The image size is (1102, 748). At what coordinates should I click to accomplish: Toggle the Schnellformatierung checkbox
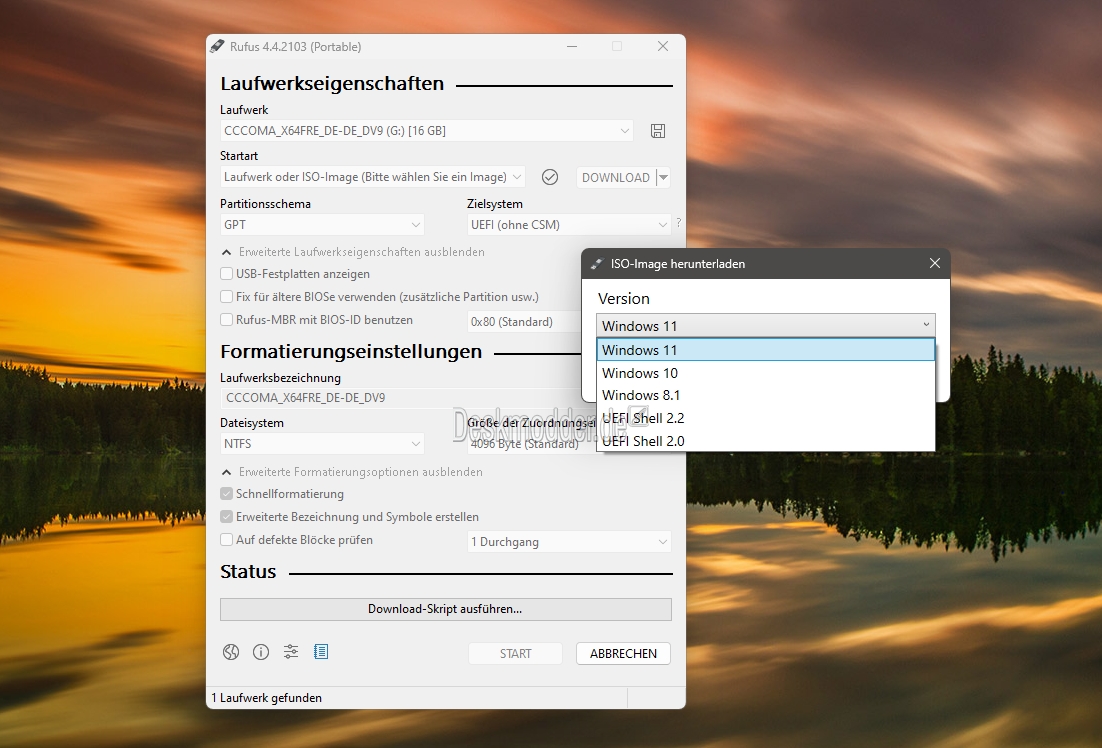point(226,494)
